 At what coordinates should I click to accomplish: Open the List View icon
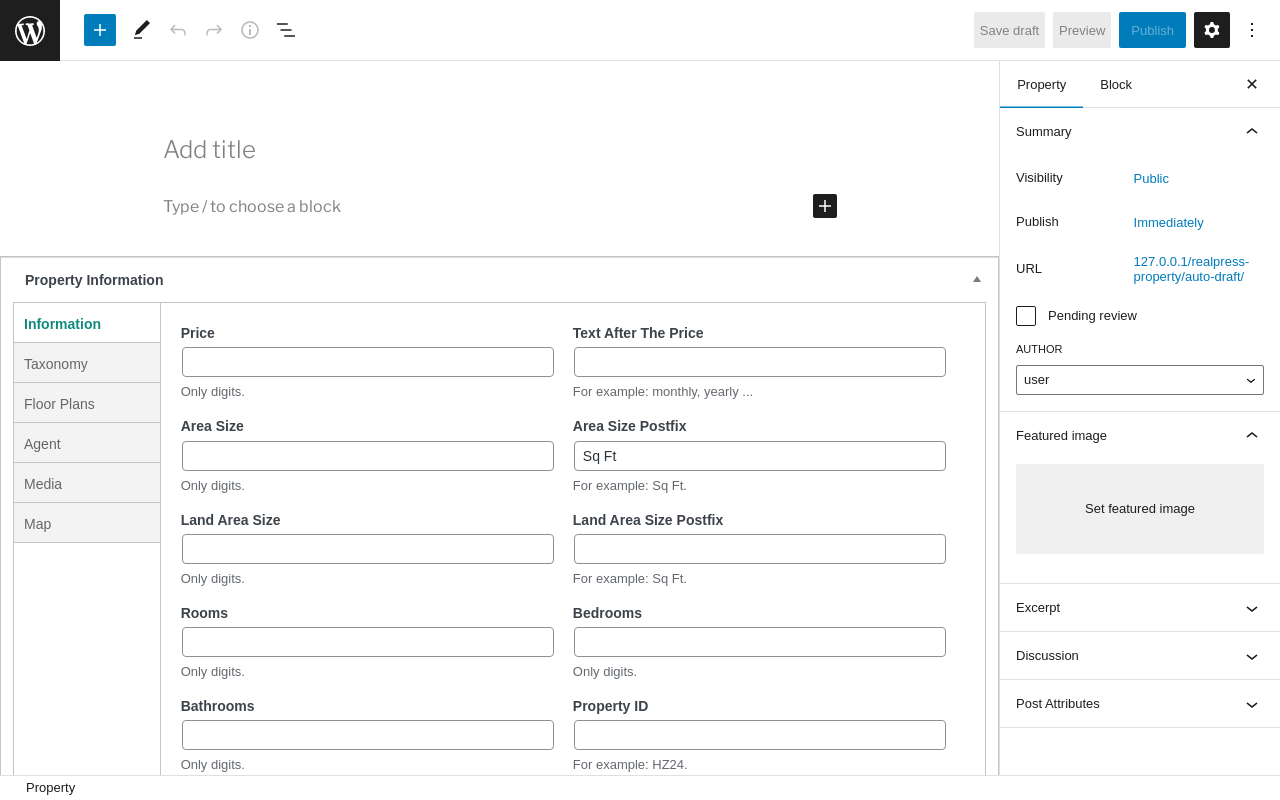coord(286,30)
